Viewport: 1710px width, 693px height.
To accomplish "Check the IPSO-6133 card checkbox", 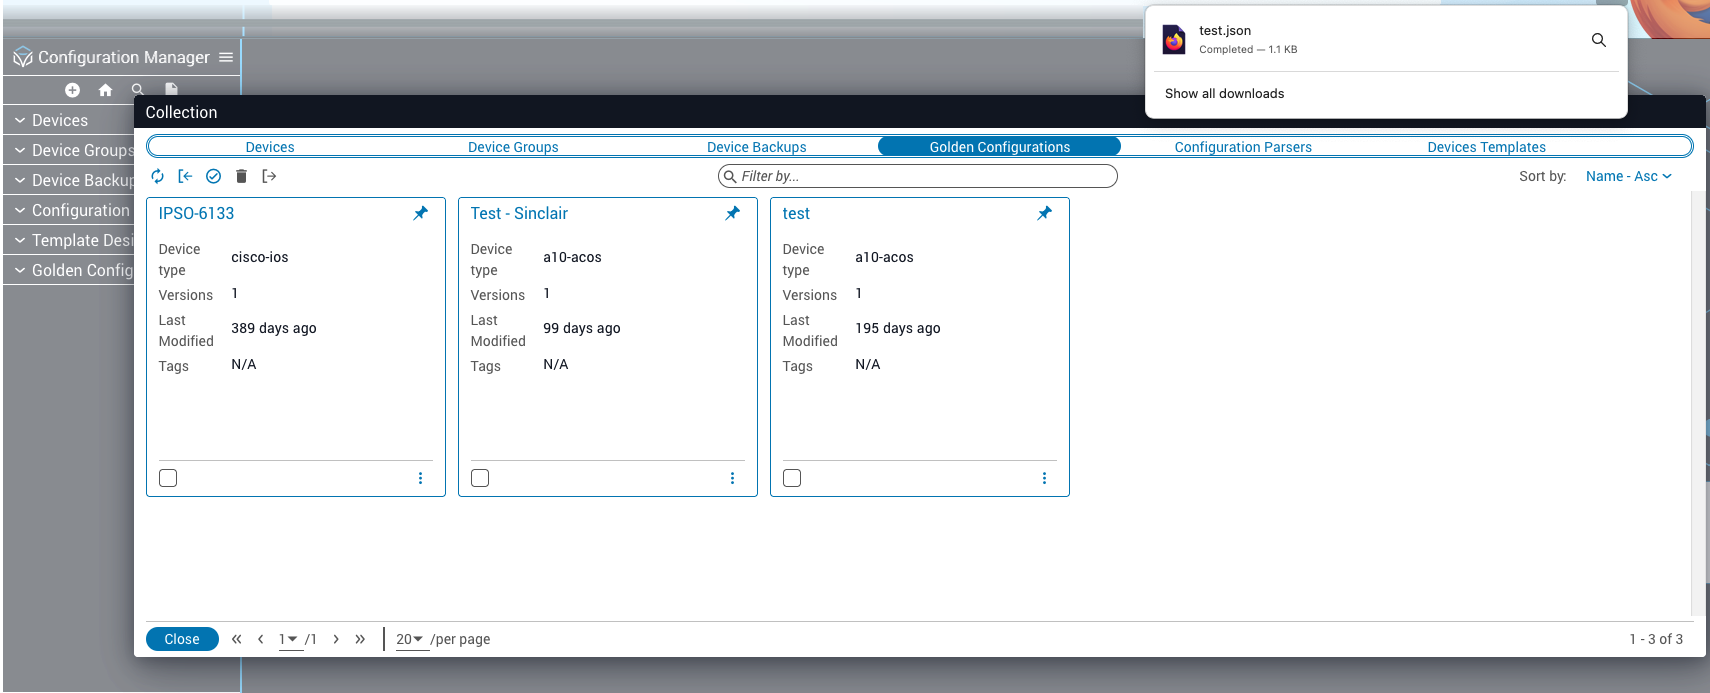I will [x=168, y=478].
